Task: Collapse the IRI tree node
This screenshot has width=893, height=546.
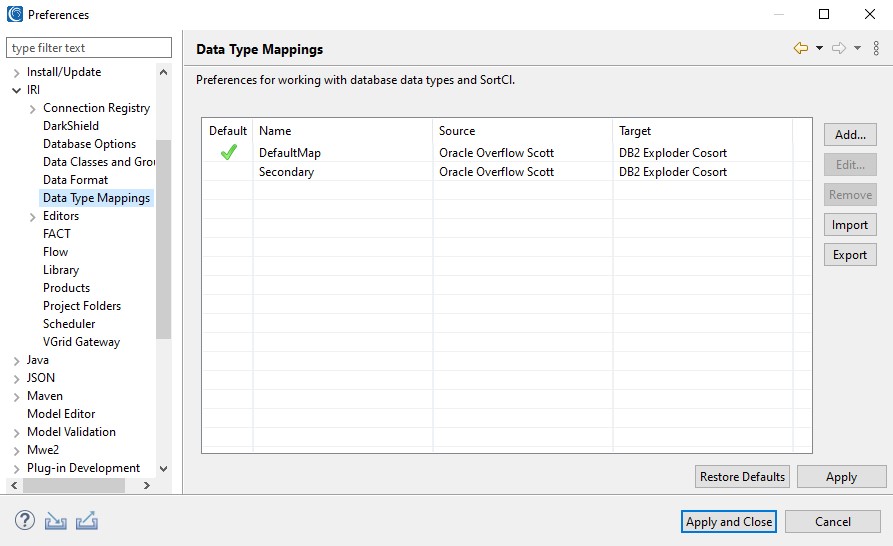Action: coord(16,90)
